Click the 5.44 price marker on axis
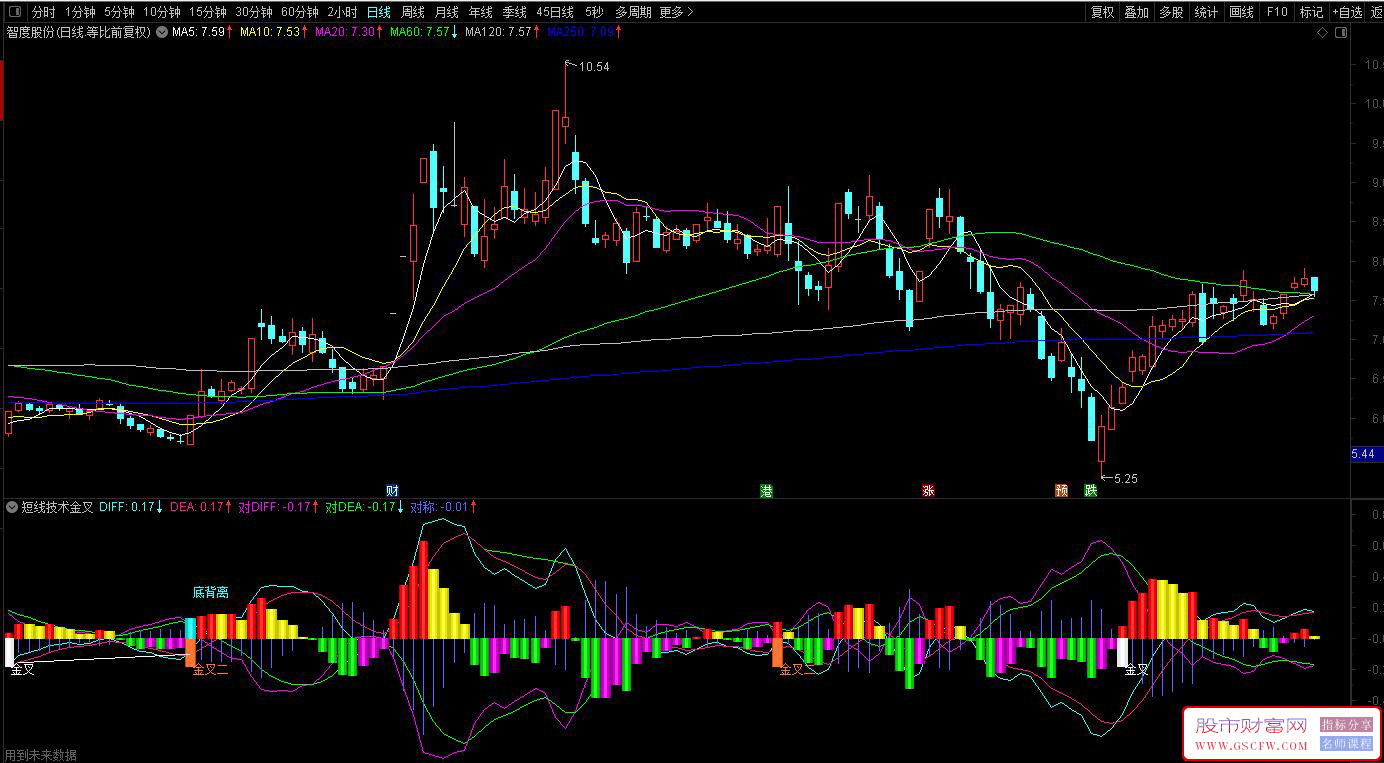 [1362, 454]
